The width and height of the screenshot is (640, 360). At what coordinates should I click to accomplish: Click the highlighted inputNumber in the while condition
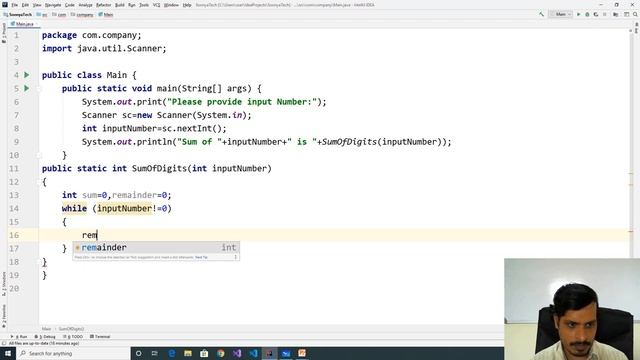124,209
